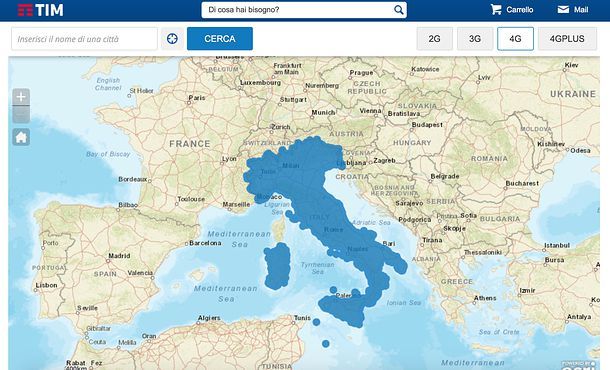Select 2G coverage
The height and width of the screenshot is (370, 610).
tap(435, 39)
